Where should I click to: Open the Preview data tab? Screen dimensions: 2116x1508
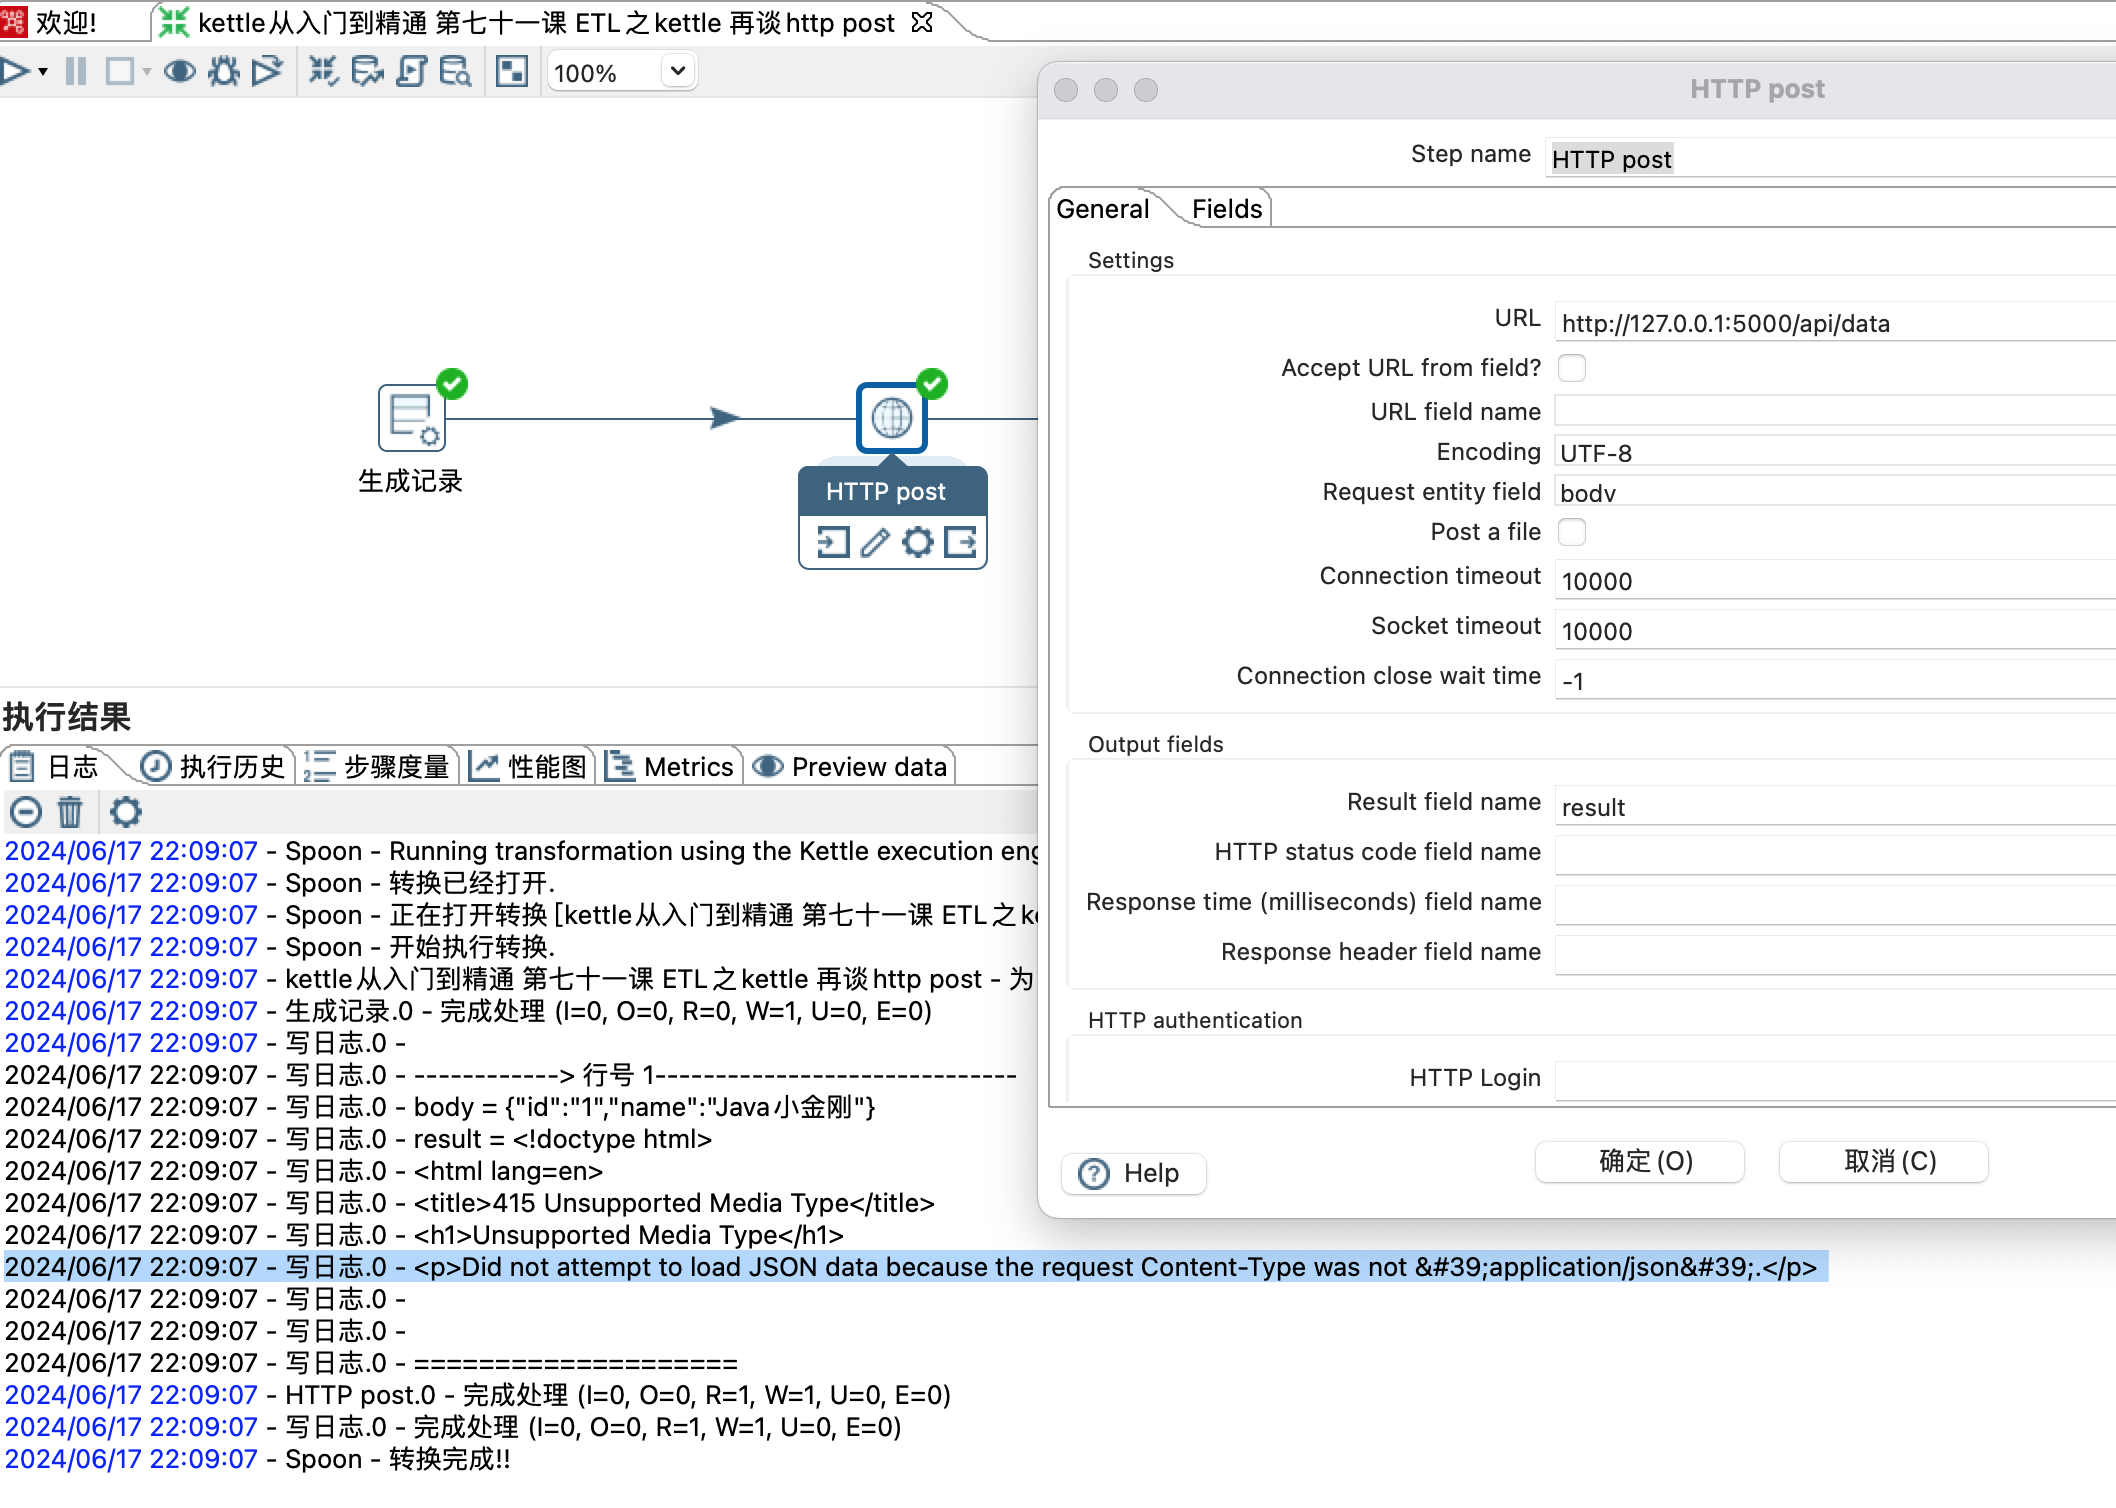(x=852, y=767)
